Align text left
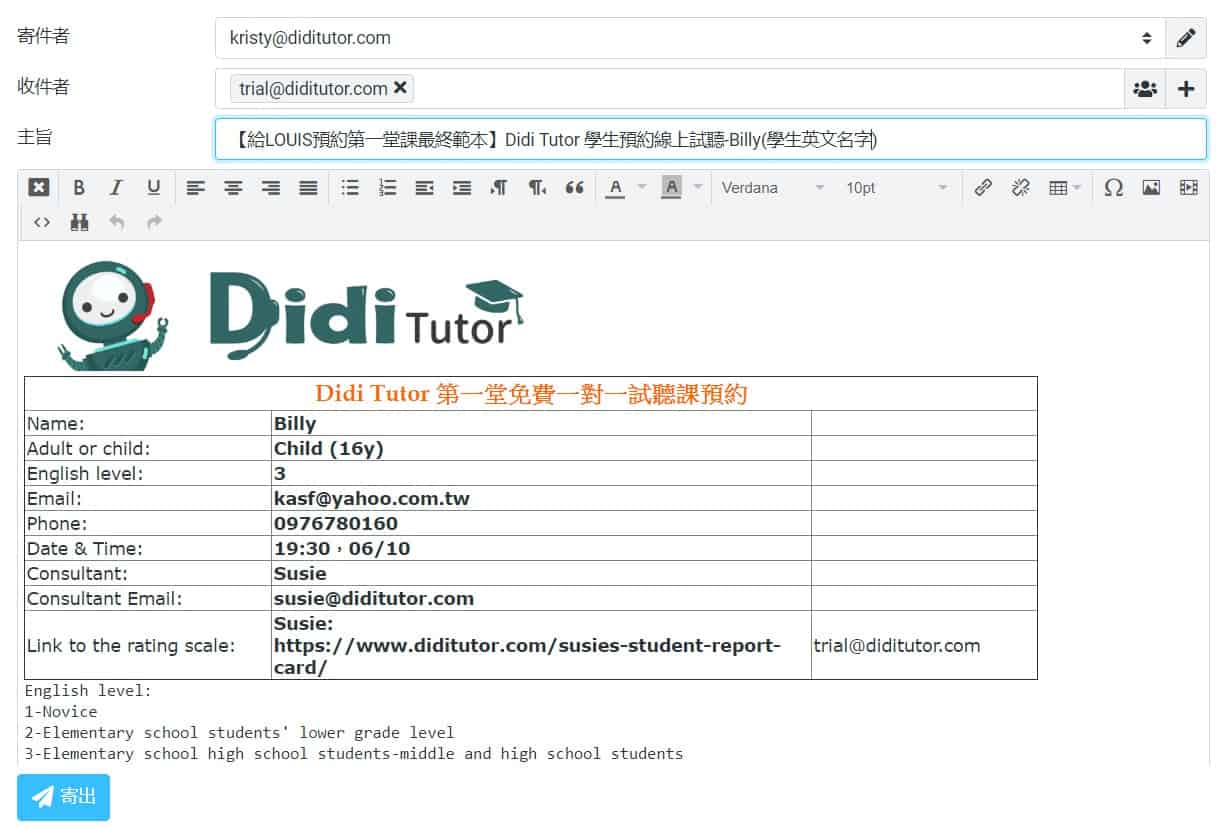This screenshot has height=827, width=1221. coord(196,187)
